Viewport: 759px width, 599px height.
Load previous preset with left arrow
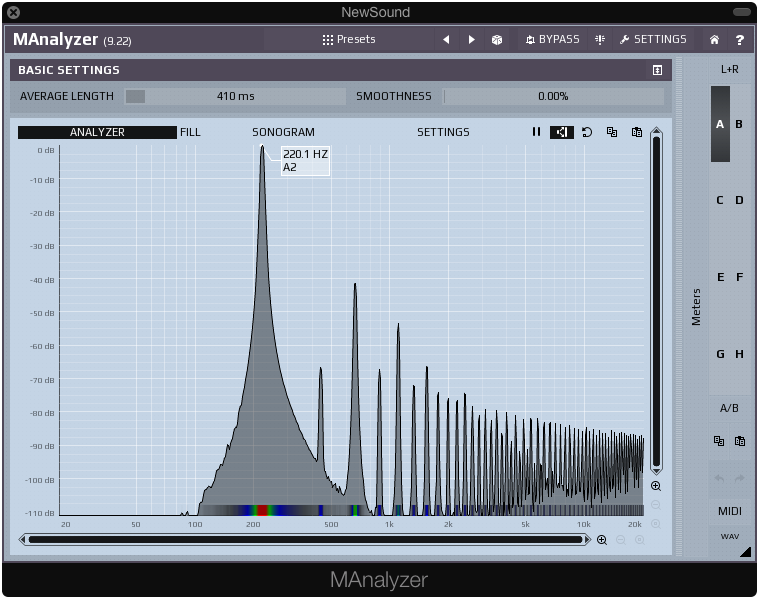446,39
